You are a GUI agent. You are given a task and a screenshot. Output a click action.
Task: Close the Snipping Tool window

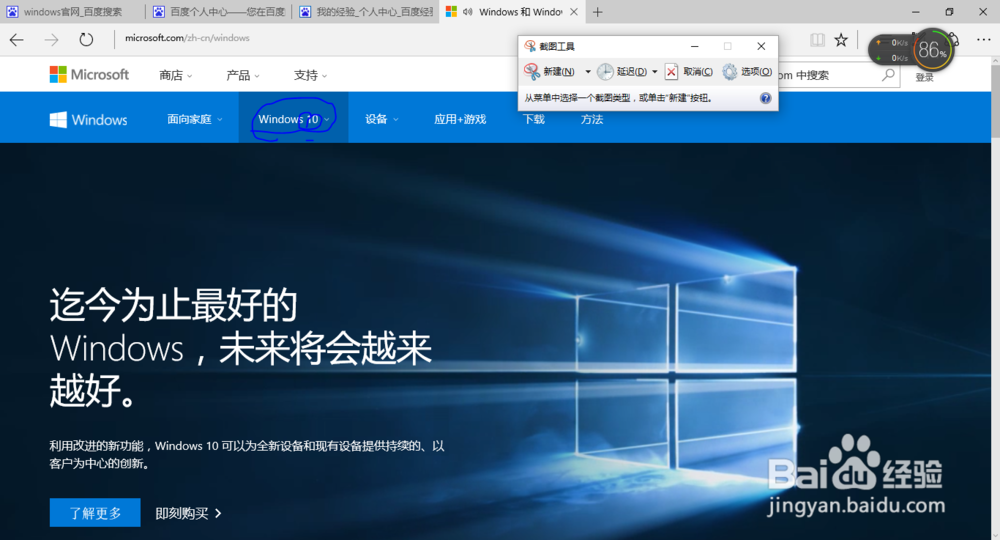(x=761, y=46)
